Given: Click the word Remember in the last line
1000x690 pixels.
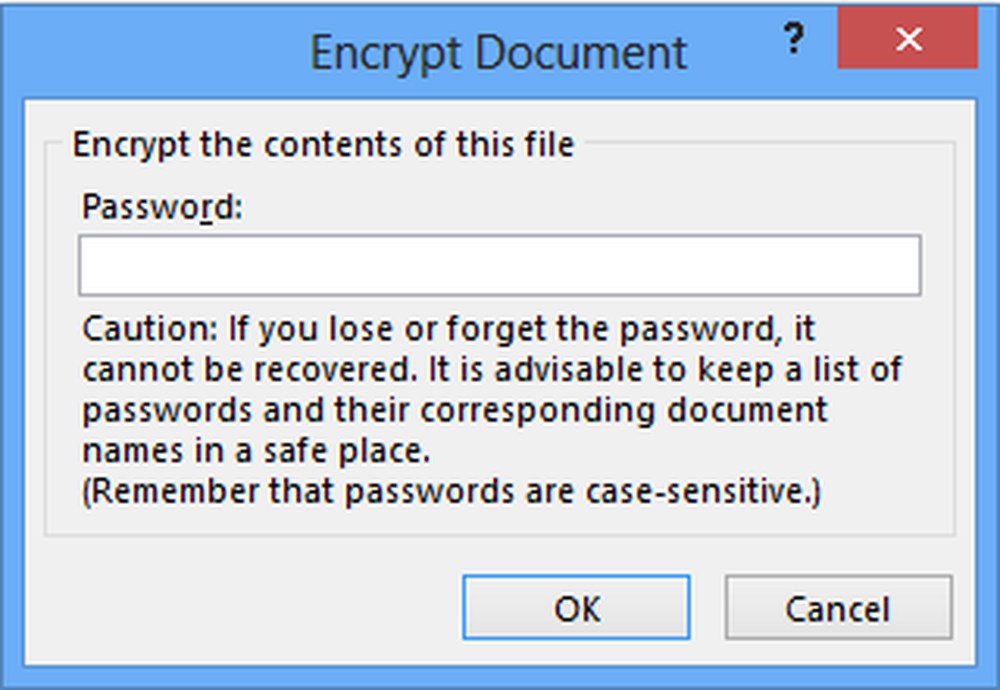Looking at the screenshot, I should click(164, 493).
